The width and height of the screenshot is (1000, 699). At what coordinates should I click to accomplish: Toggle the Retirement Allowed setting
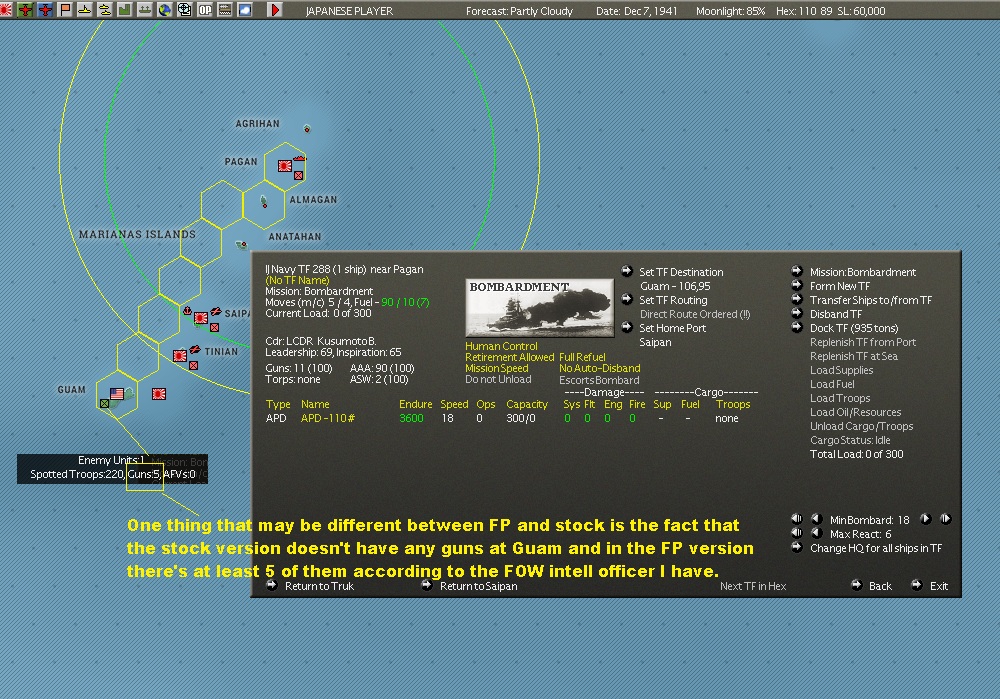510,357
